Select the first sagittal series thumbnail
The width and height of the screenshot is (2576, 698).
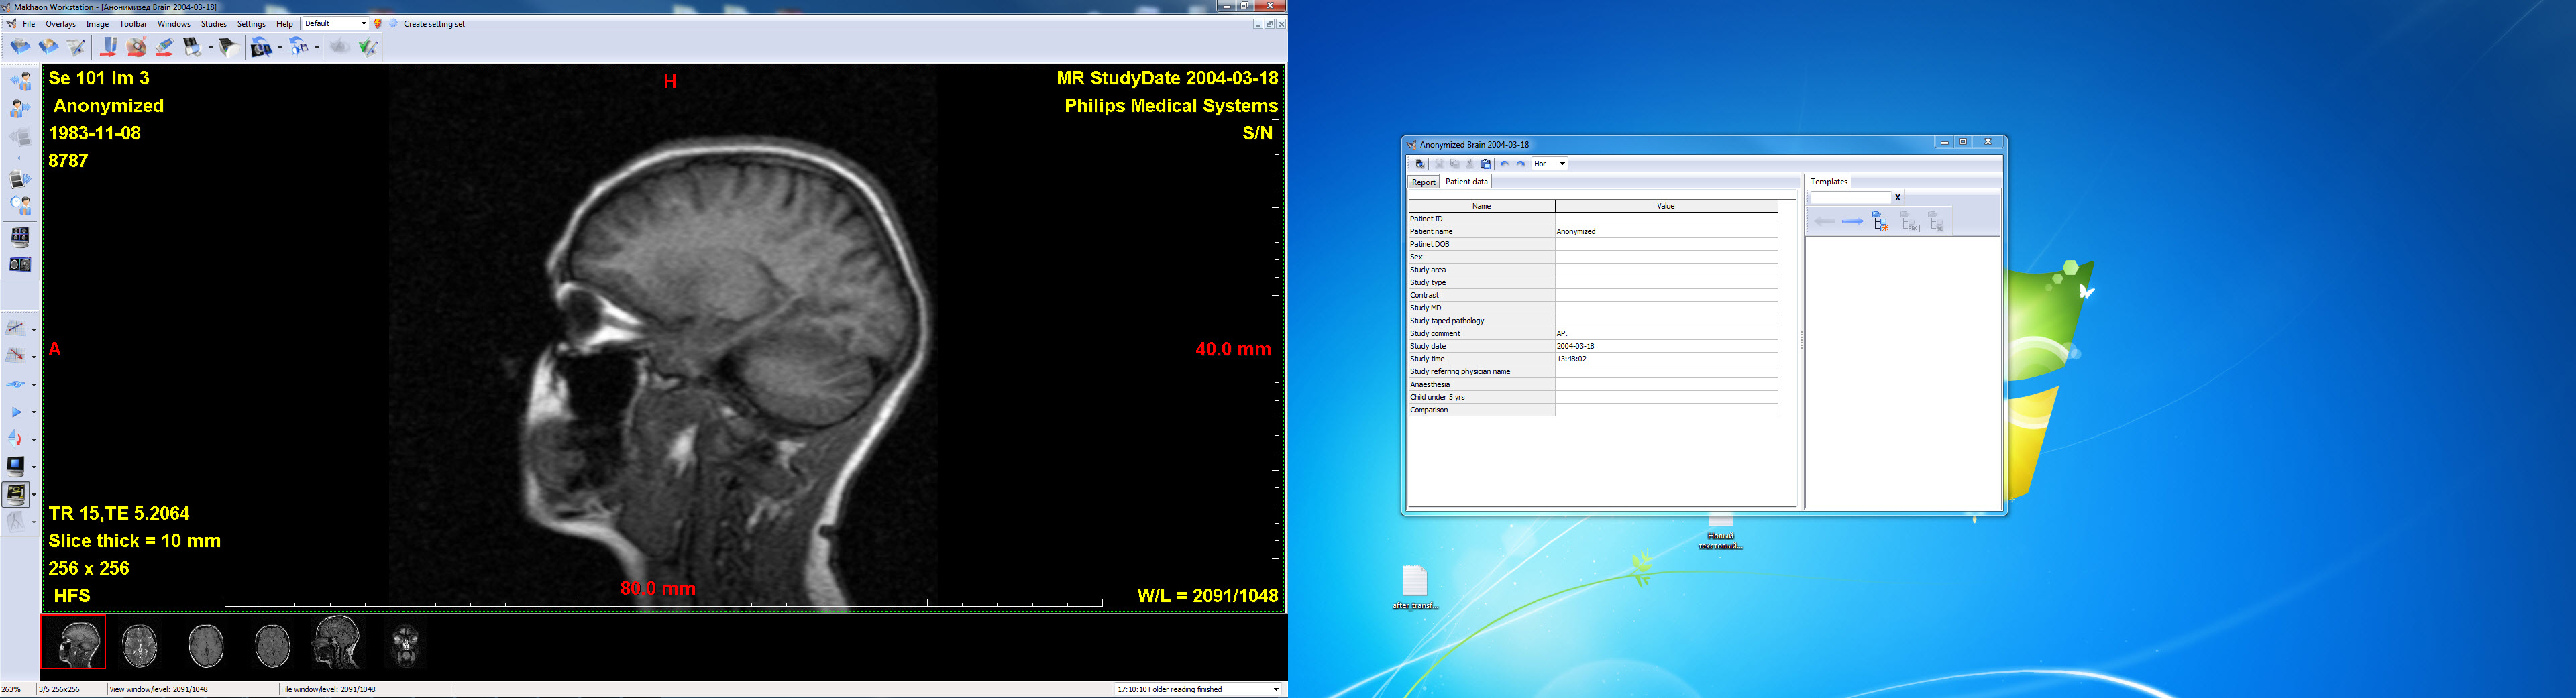(73, 643)
